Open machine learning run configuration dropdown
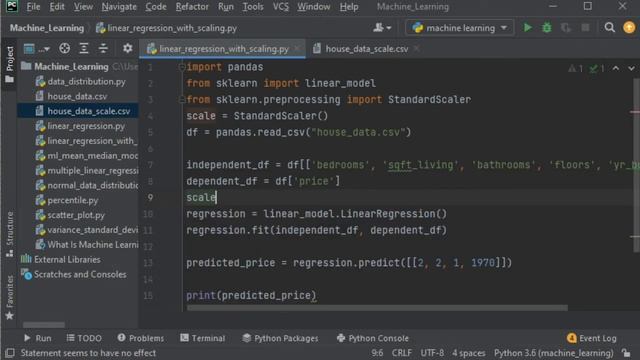 [459, 28]
